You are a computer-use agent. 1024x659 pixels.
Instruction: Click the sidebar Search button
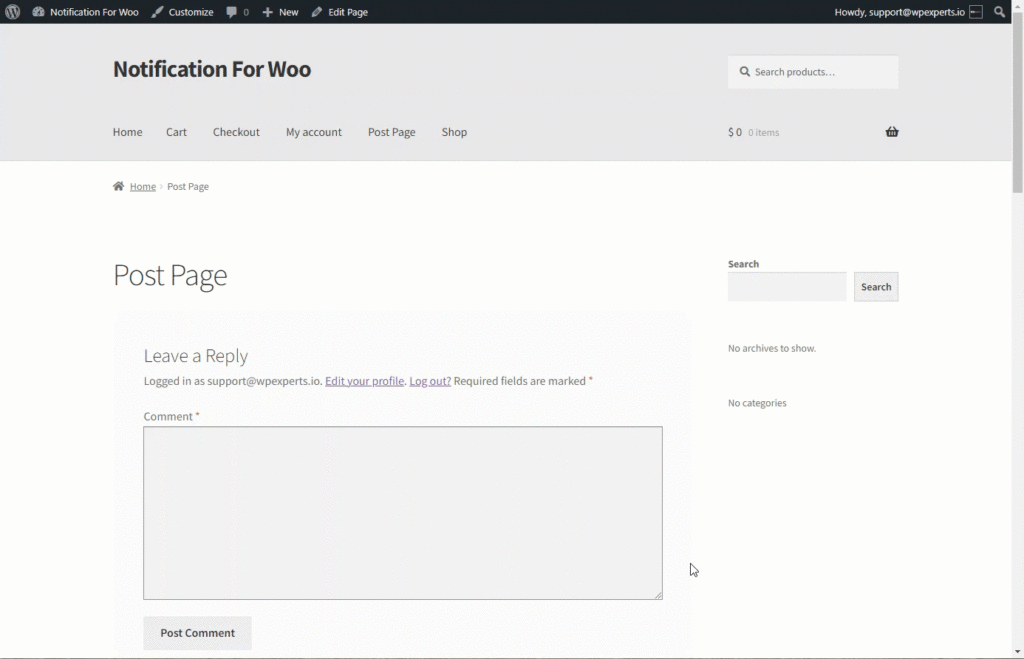[x=876, y=287]
